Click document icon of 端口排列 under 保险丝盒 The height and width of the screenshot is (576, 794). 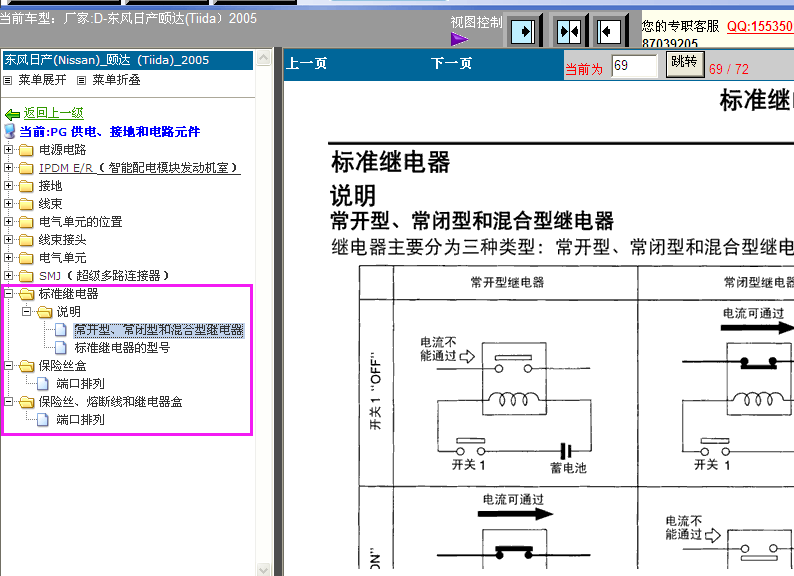coord(43,384)
